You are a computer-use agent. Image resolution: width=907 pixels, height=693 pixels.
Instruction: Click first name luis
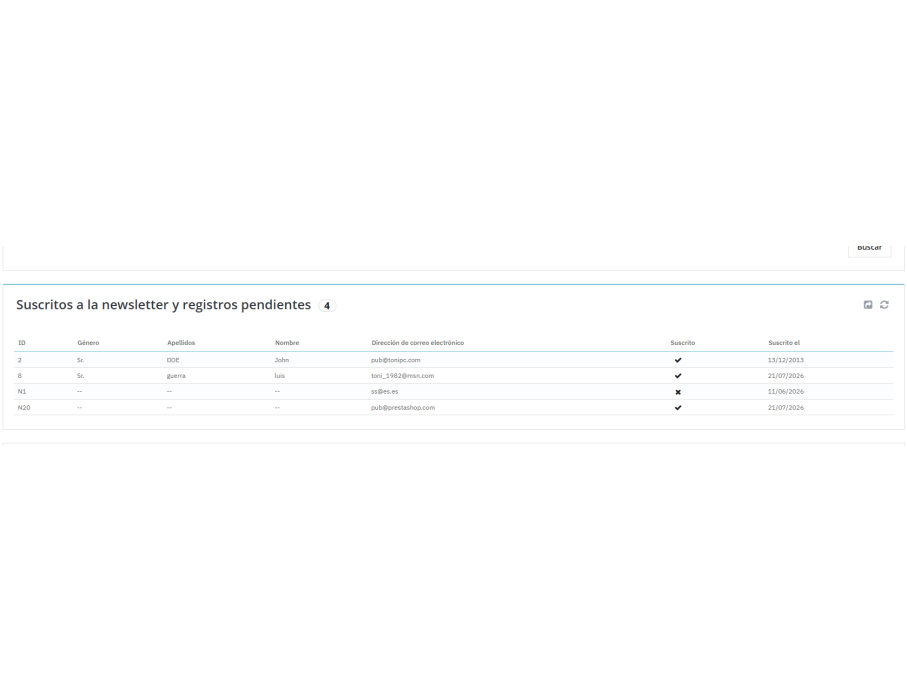pyautogui.click(x=280, y=375)
